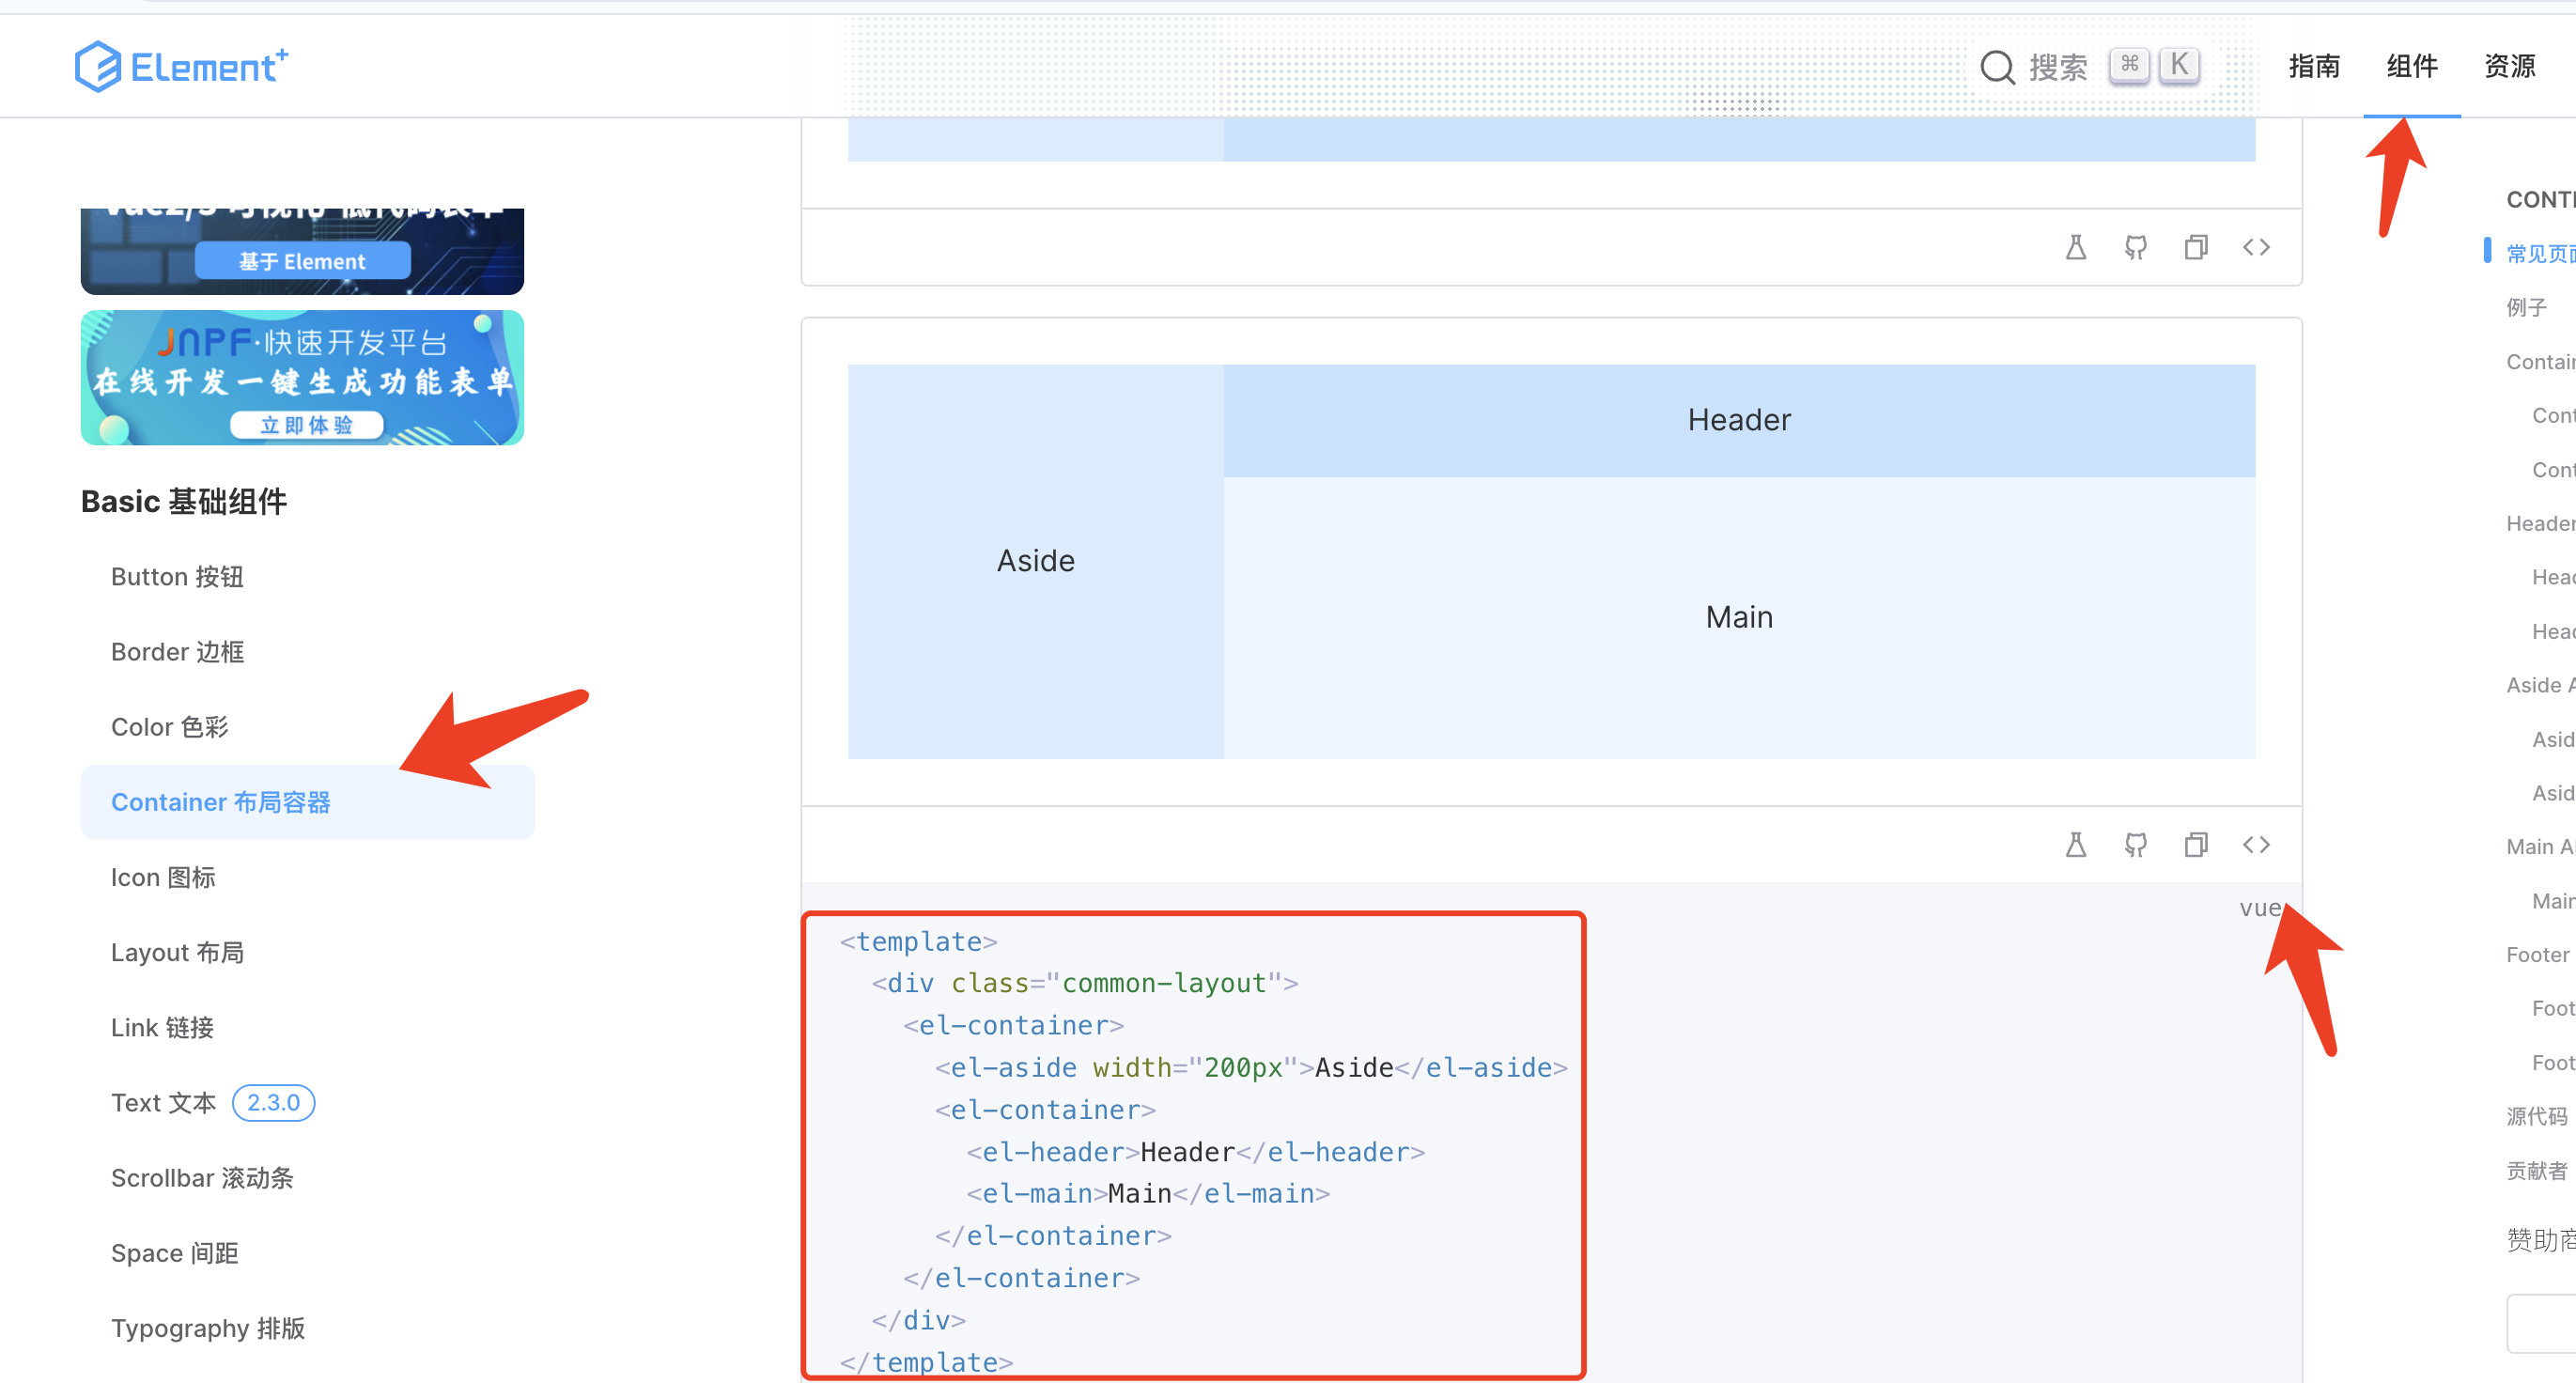The image size is (2576, 1383).
Task: Open playground flask icon above code block
Action: pos(2076,845)
